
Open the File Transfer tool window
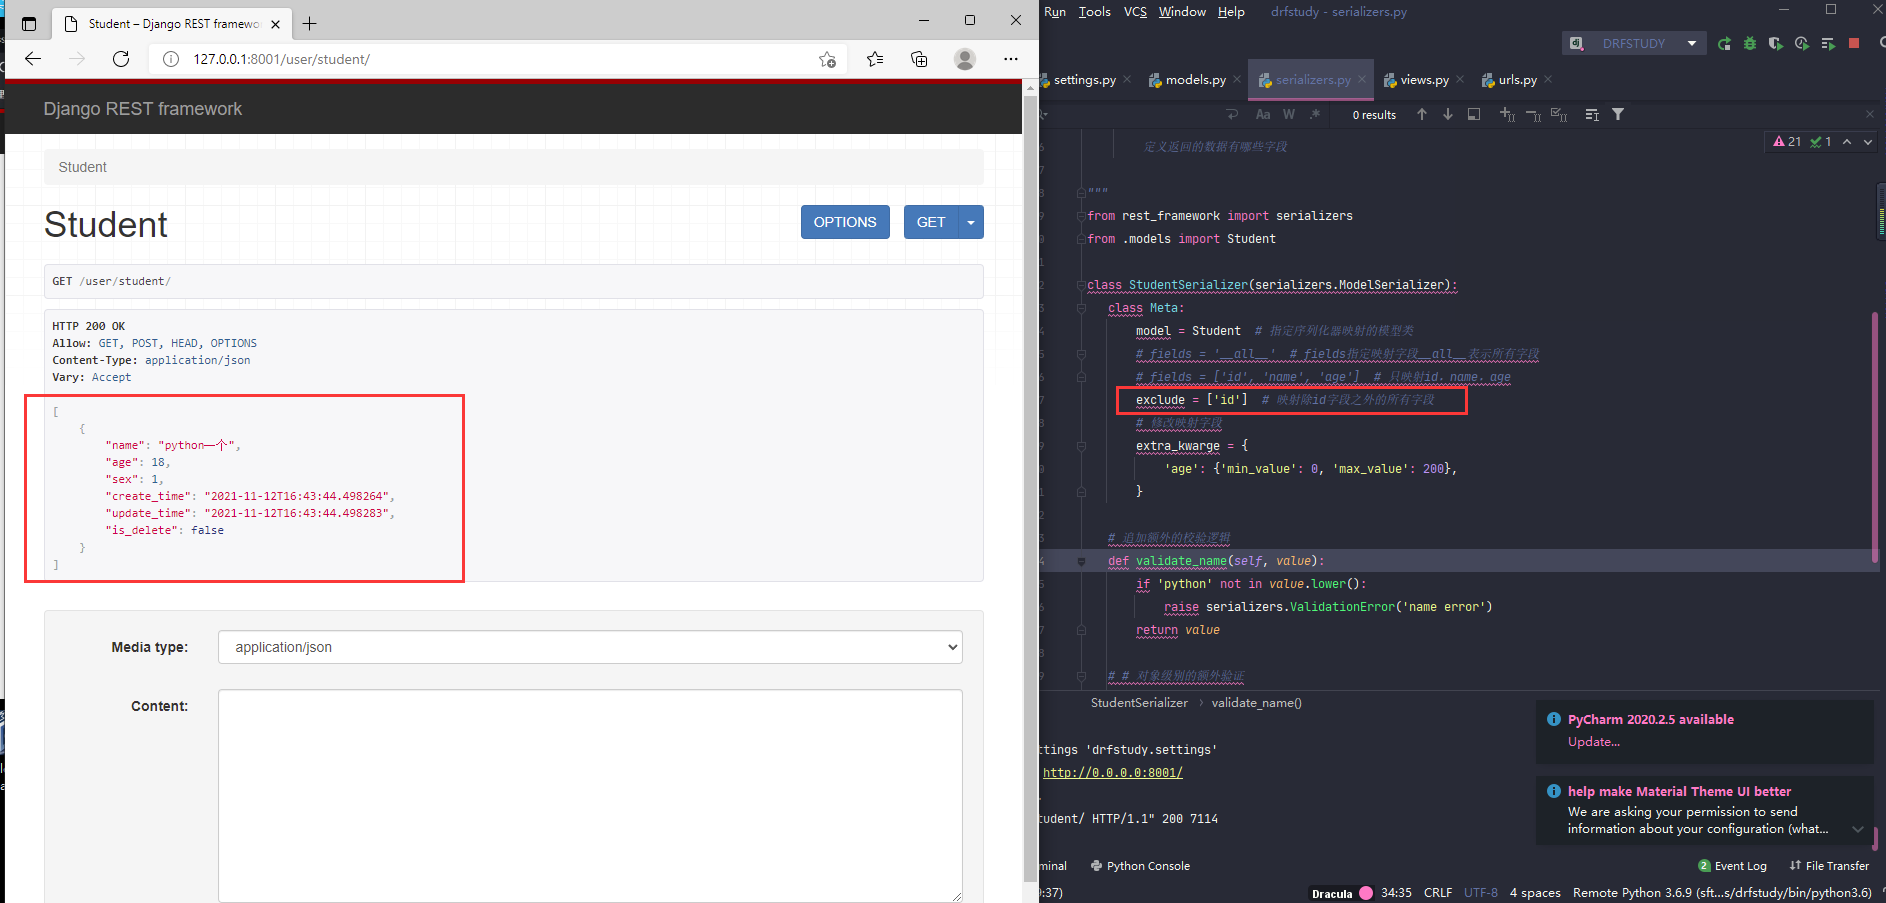tap(1829, 866)
